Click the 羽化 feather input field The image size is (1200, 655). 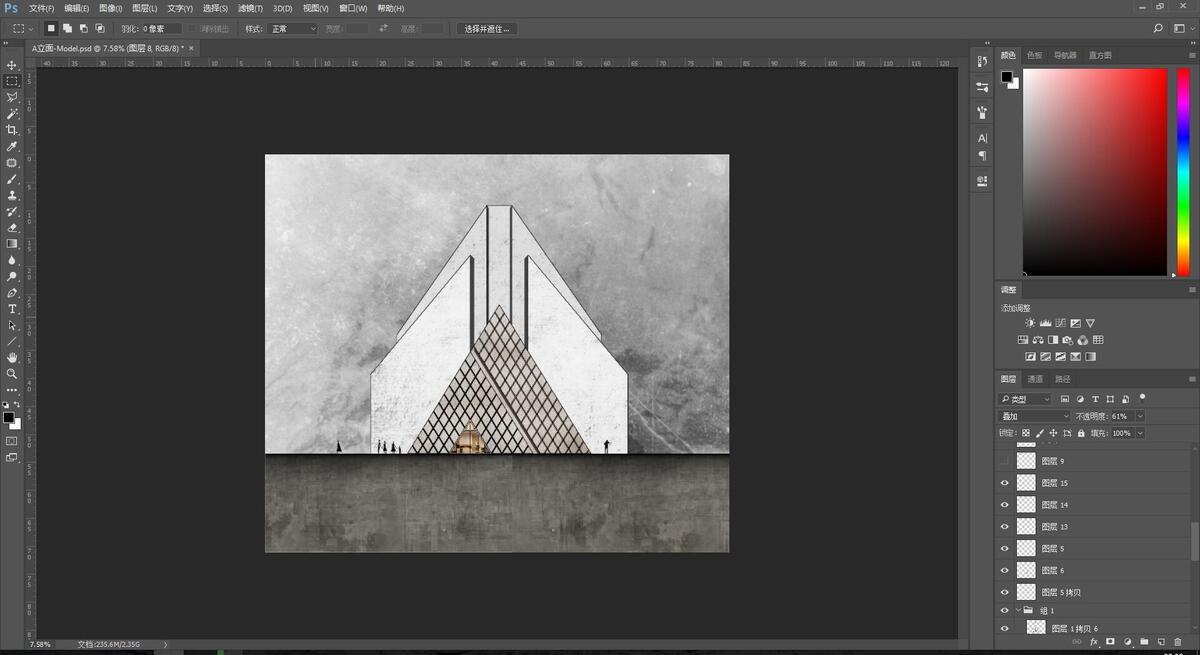click(162, 29)
